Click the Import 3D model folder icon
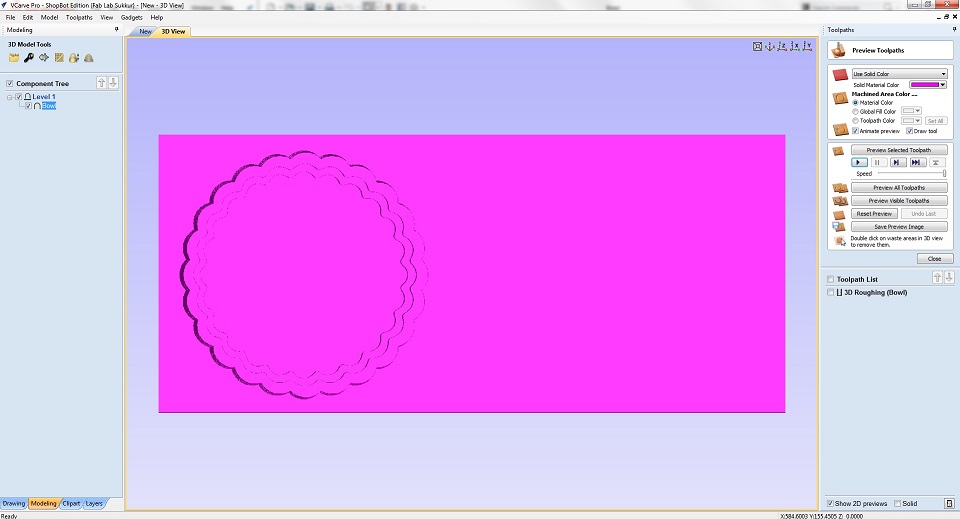This screenshot has height=519, width=960. coord(14,58)
